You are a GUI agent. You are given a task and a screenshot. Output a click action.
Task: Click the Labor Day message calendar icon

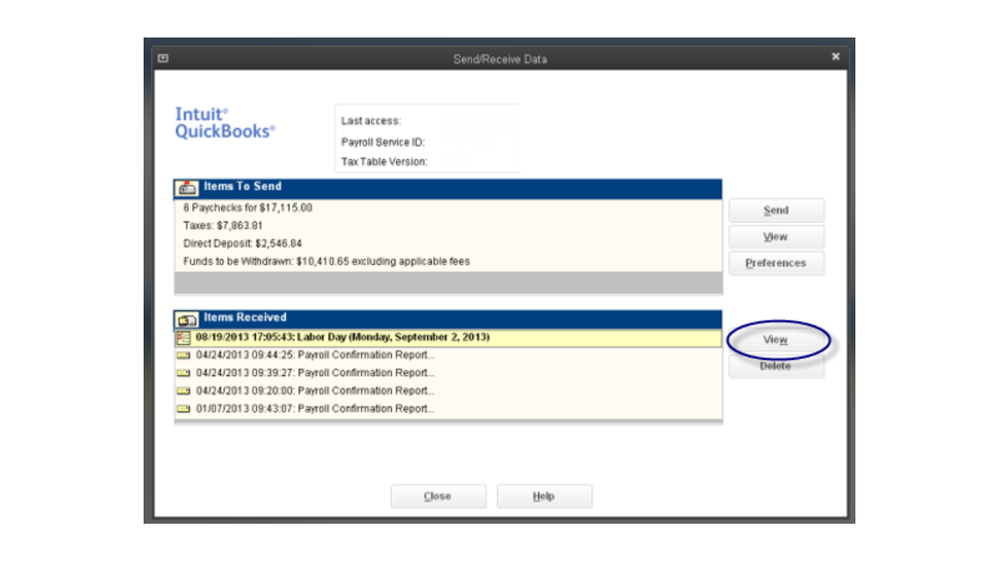click(x=183, y=337)
